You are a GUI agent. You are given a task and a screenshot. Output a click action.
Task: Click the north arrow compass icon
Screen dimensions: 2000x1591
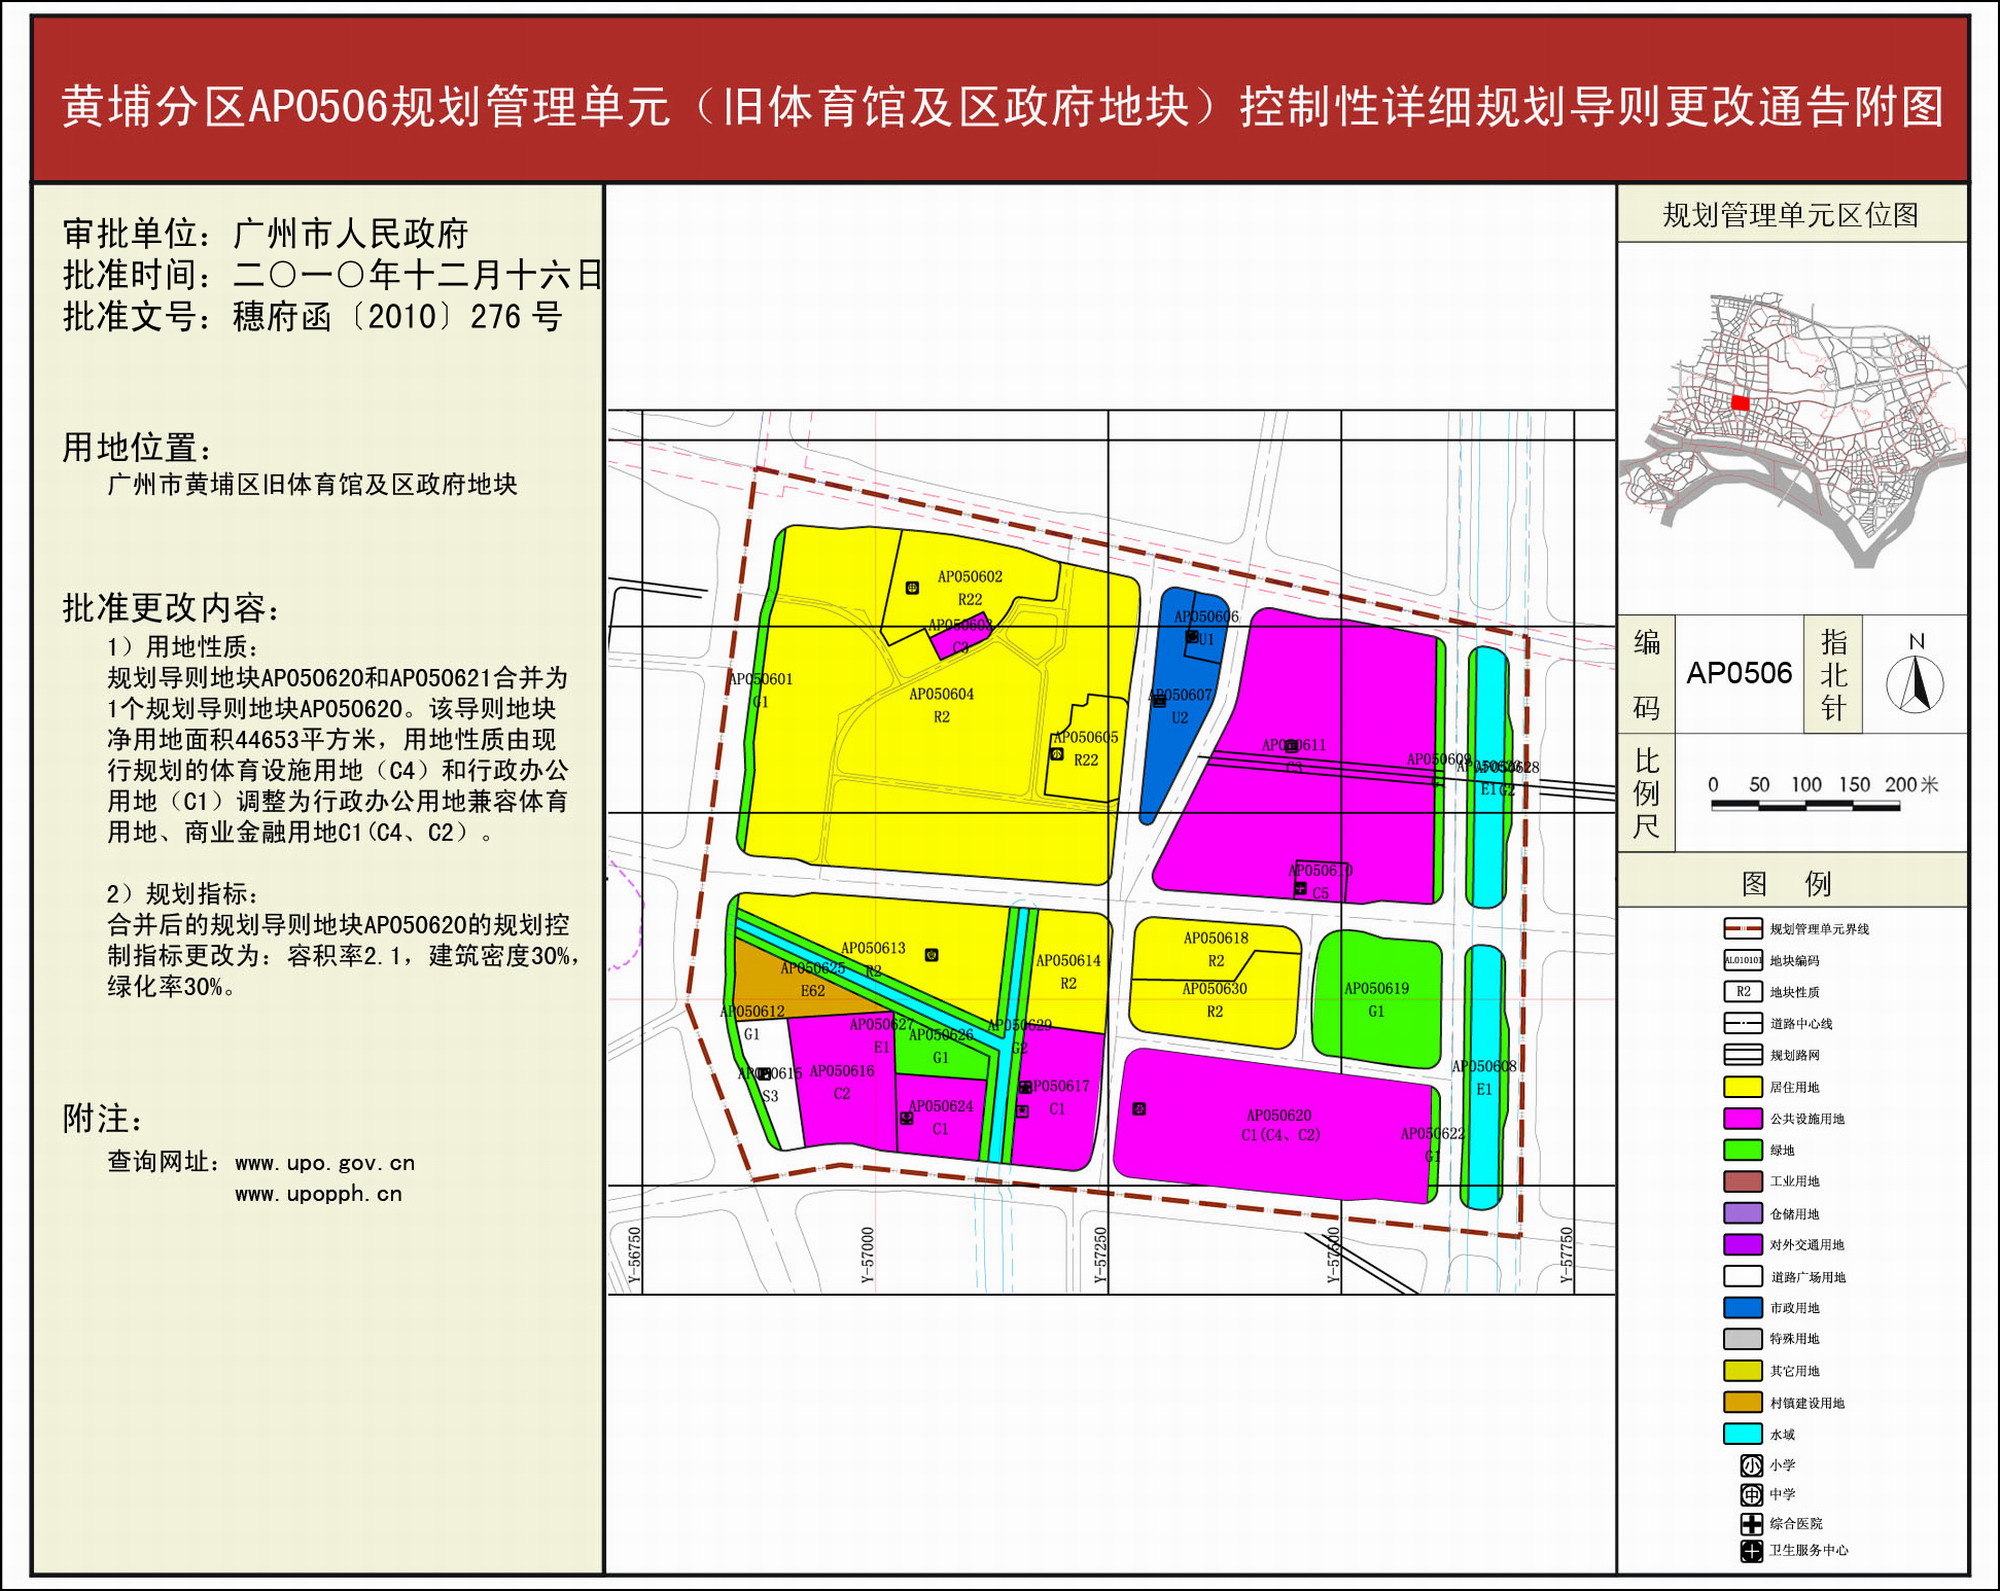coord(1915,682)
